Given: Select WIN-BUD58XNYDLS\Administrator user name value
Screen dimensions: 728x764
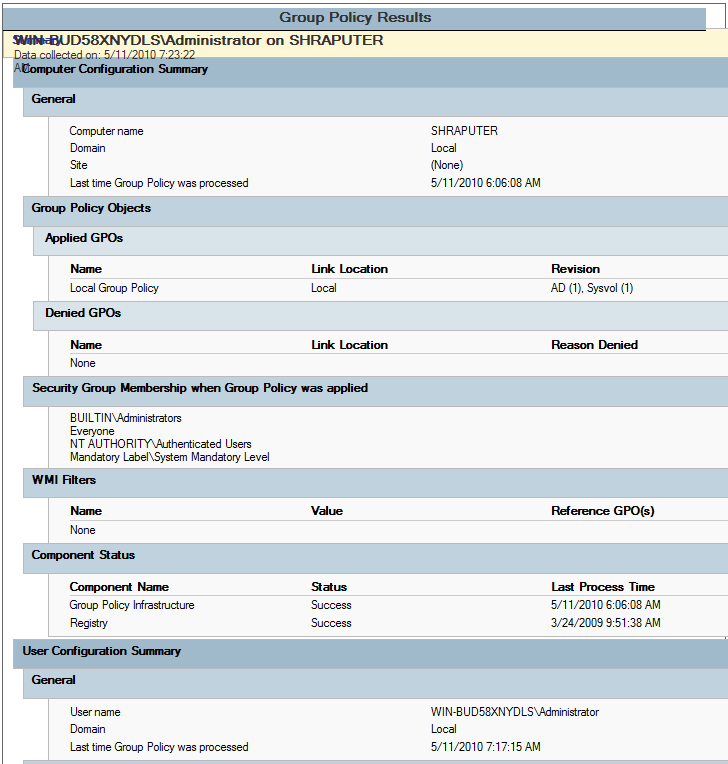Looking at the screenshot, I should point(515,712).
